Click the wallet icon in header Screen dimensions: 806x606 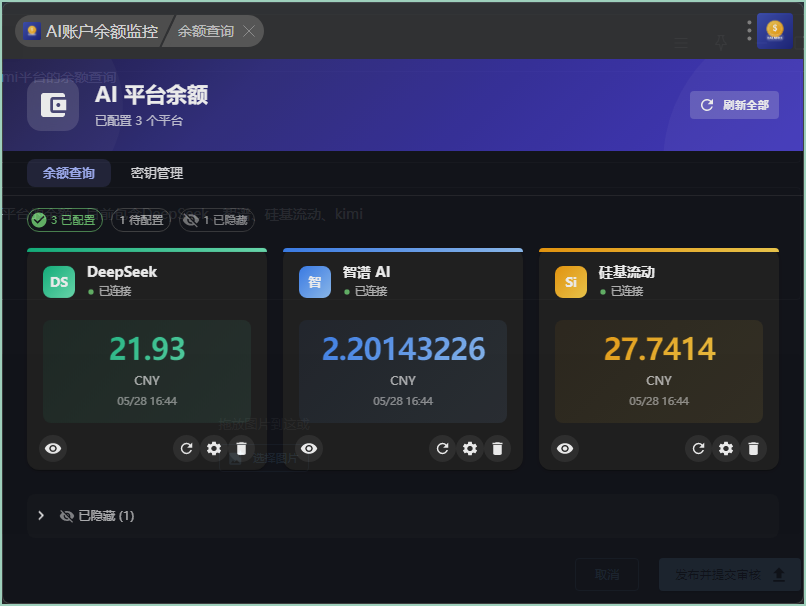pos(53,105)
